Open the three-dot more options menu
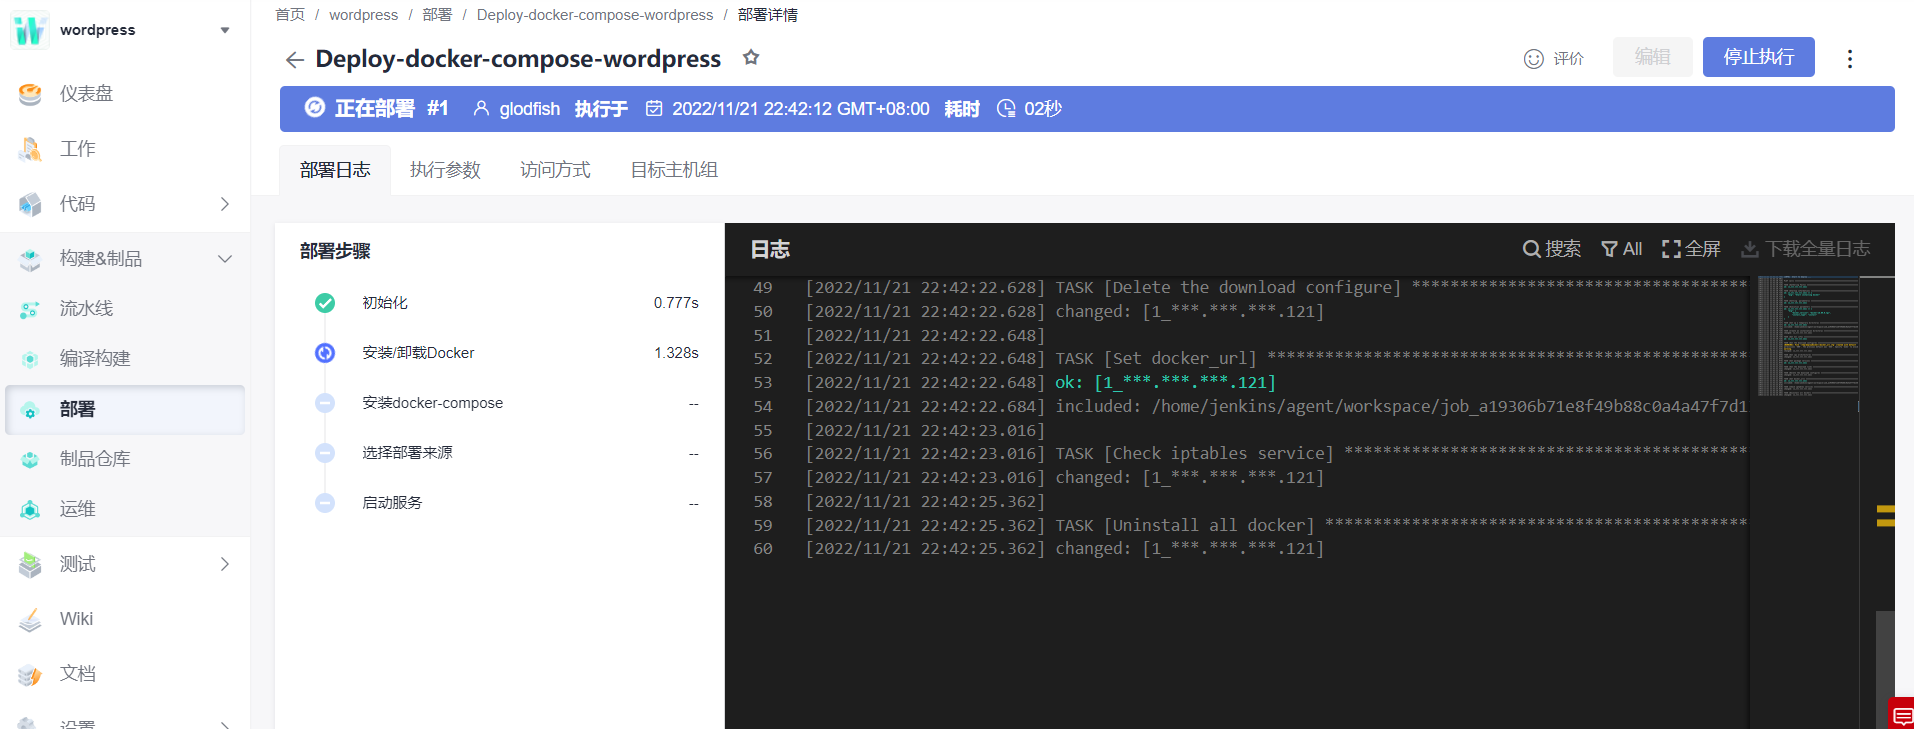The height and width of the screenshot is (729, 1914). 1849,59
